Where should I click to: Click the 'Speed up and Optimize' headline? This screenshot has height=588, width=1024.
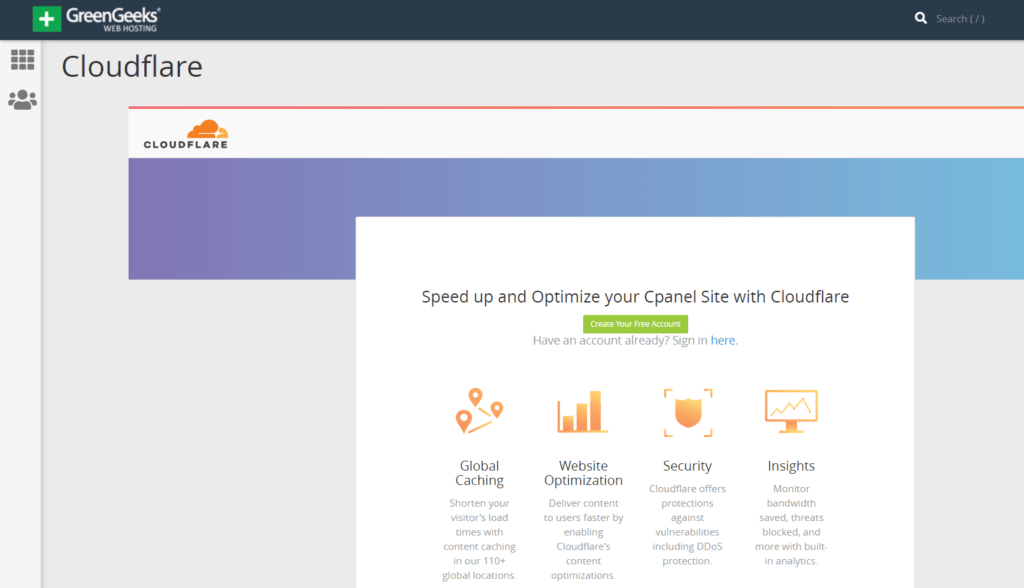[x=635, y=296]
